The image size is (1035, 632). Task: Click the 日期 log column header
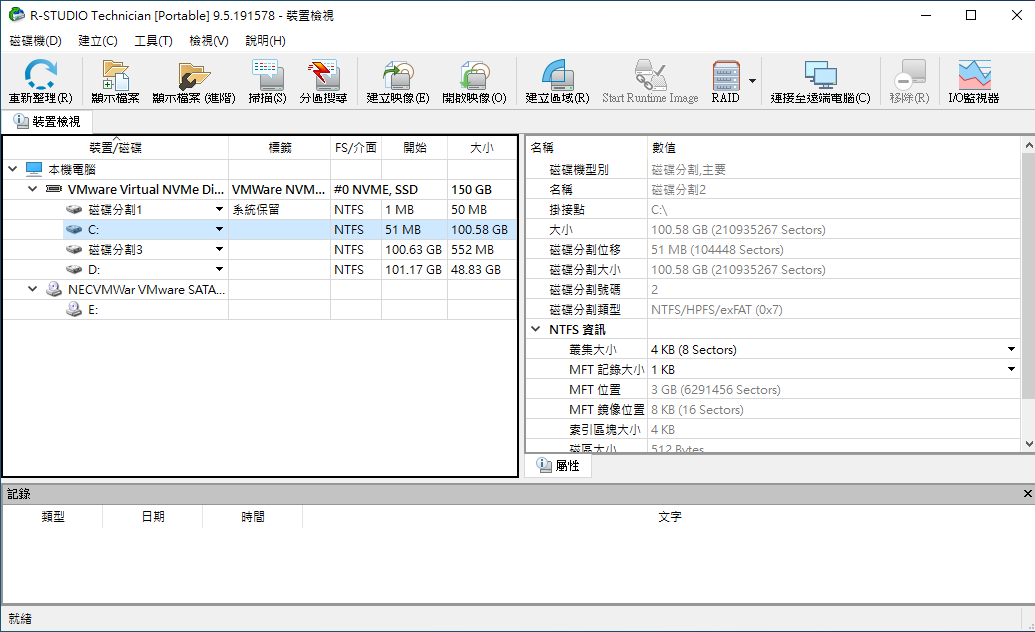(152, 516)
